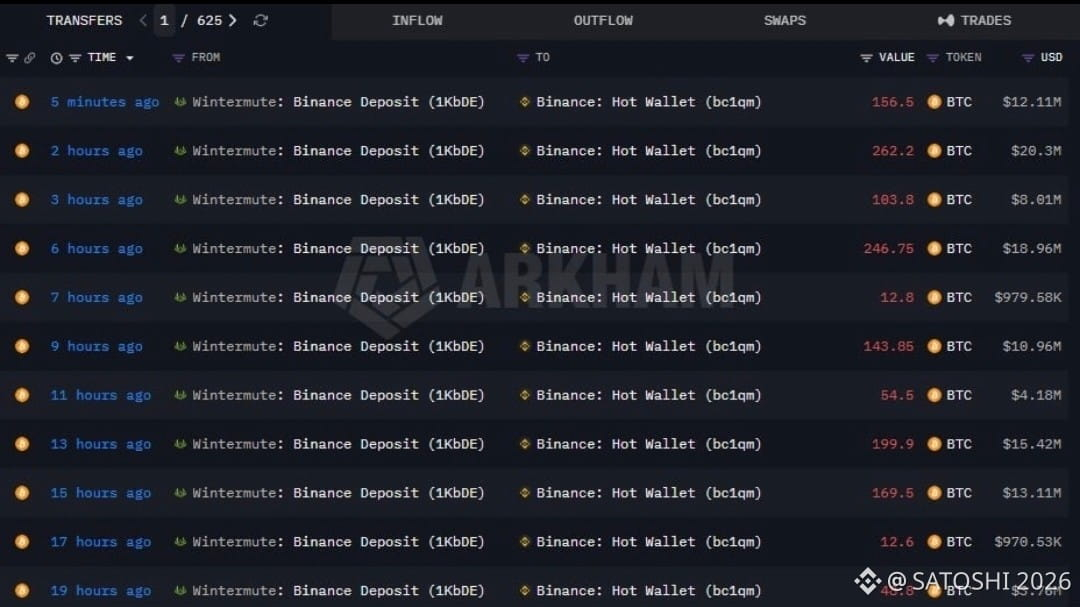Click the Binance logo in 3 hours ago row

point(524,200)
